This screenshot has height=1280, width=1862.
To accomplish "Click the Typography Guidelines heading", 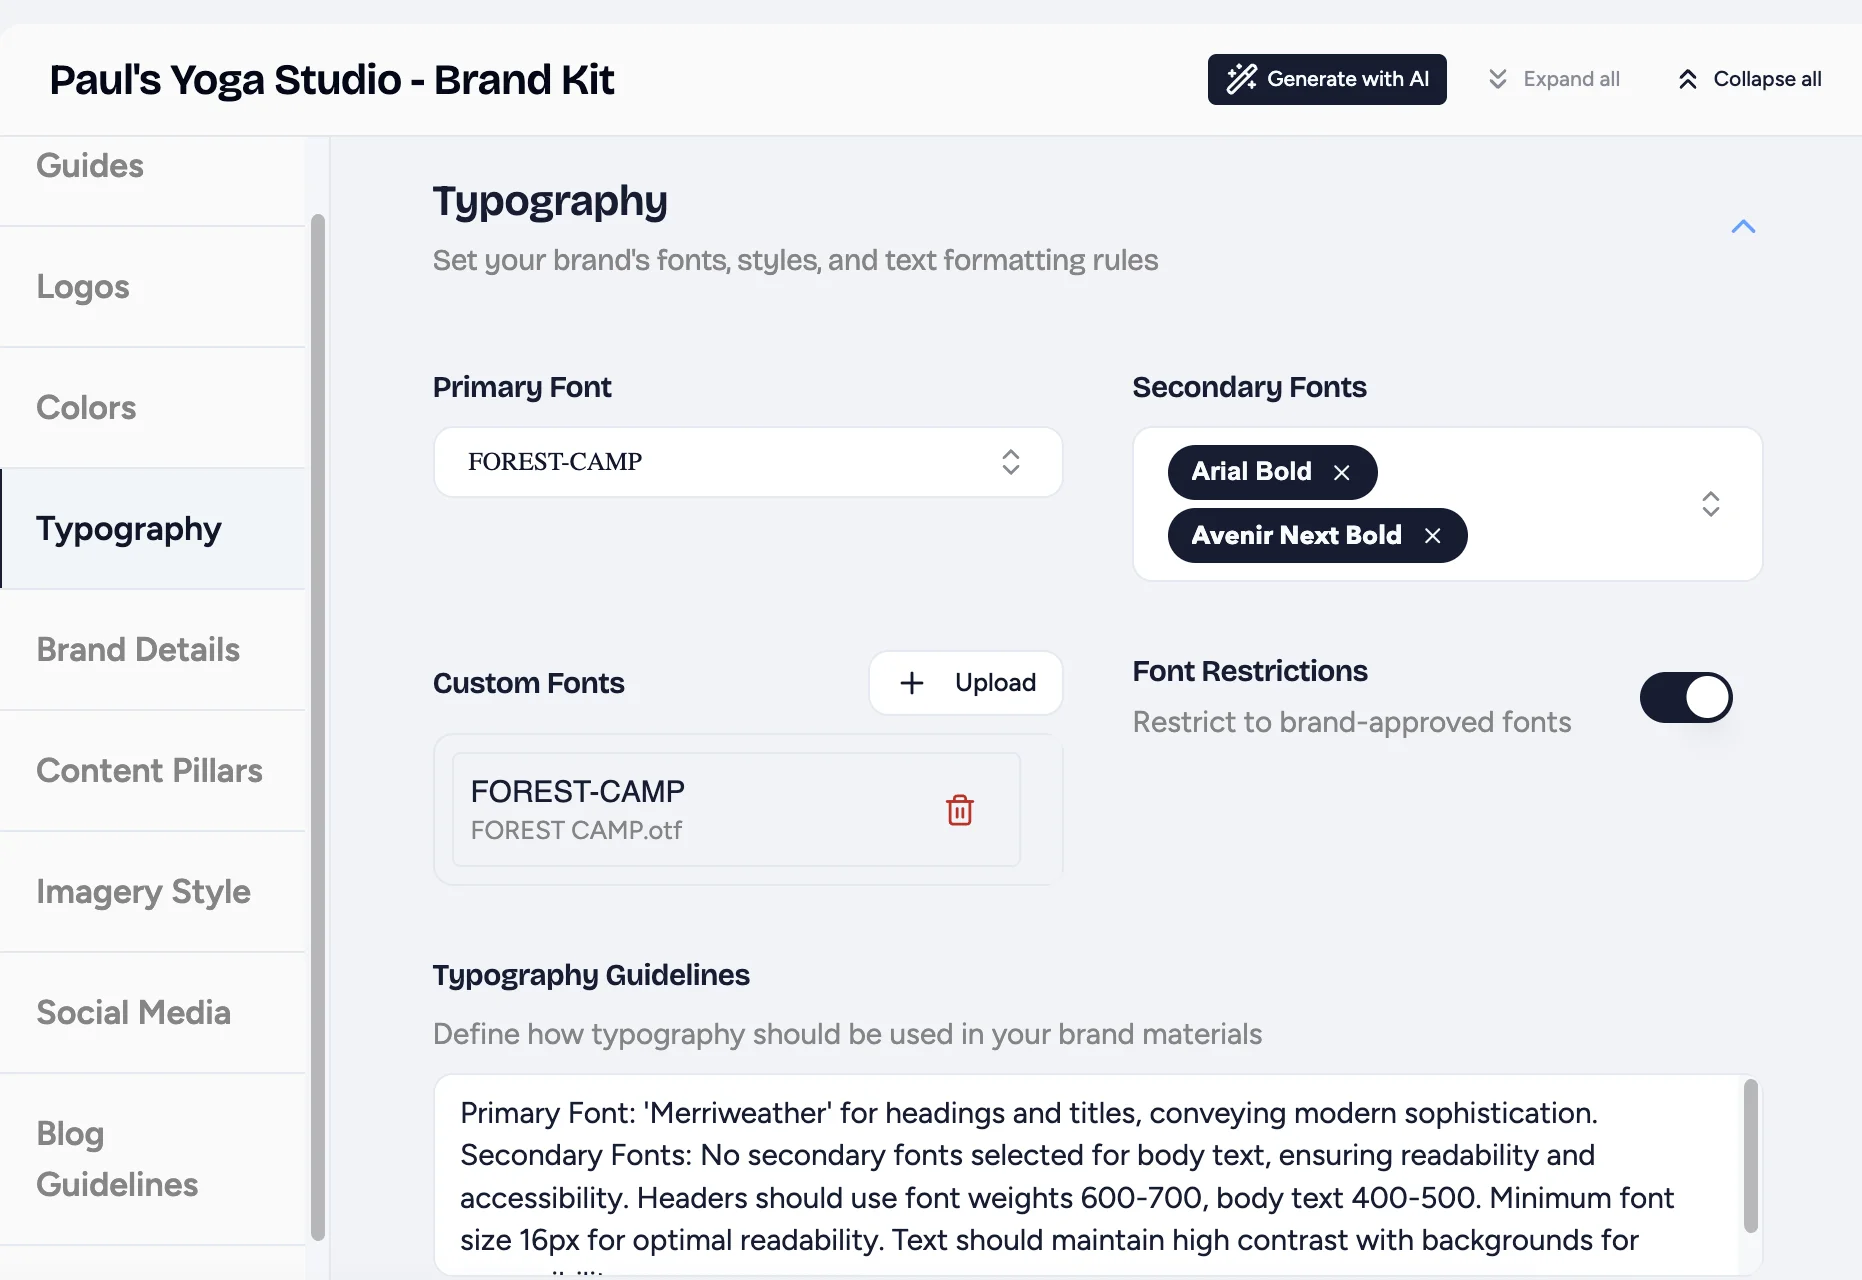I will click(591, 975).
